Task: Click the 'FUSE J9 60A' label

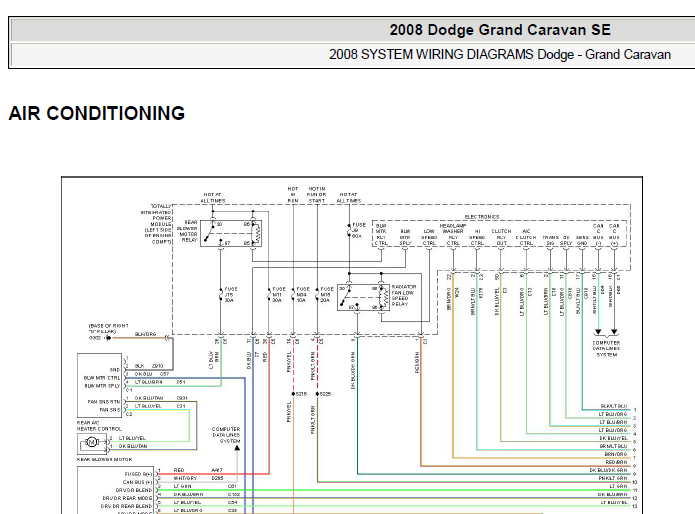Action: pyautogui.click(x=359, y=230)
